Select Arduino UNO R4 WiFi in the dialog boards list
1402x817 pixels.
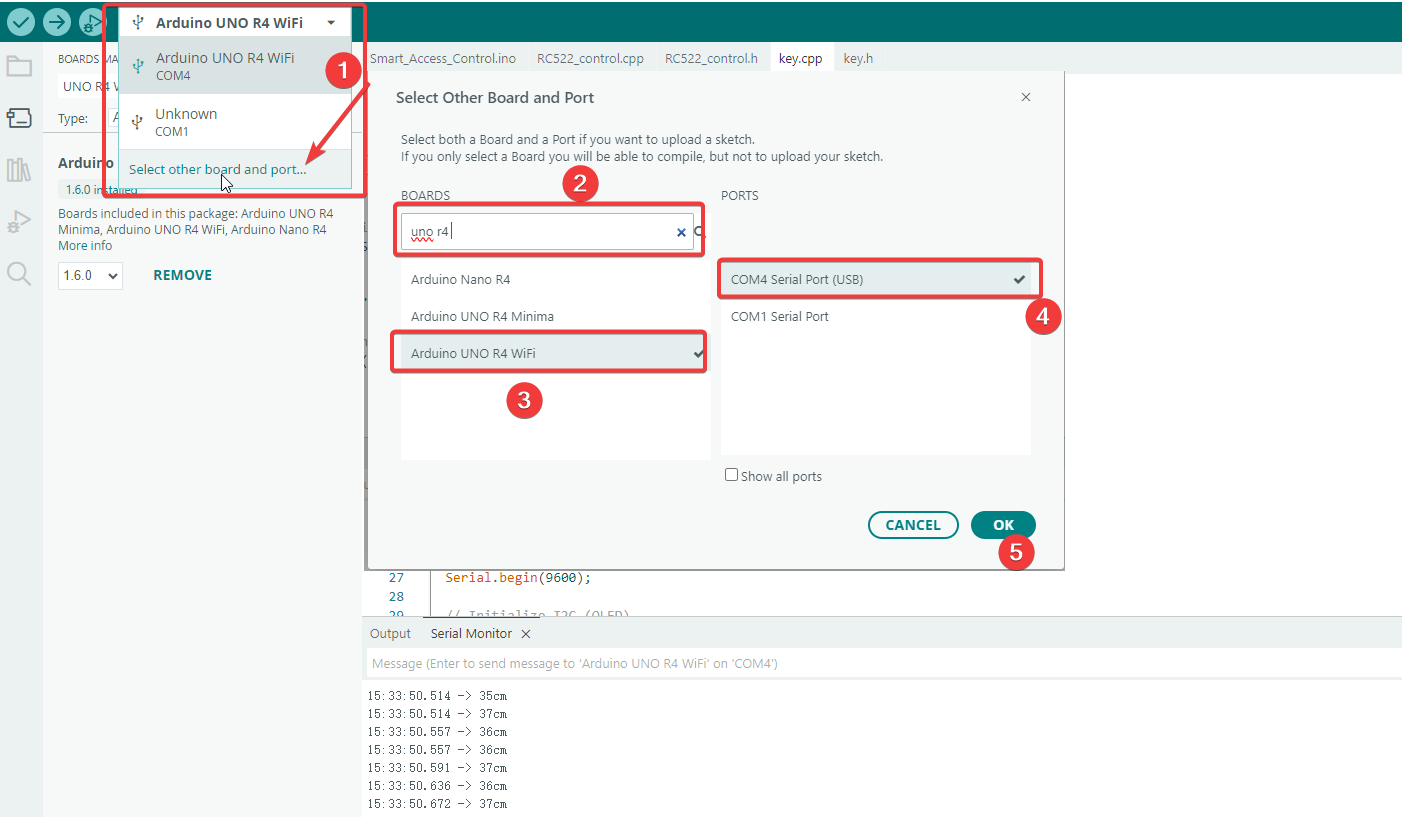click(x=555, y=353)
